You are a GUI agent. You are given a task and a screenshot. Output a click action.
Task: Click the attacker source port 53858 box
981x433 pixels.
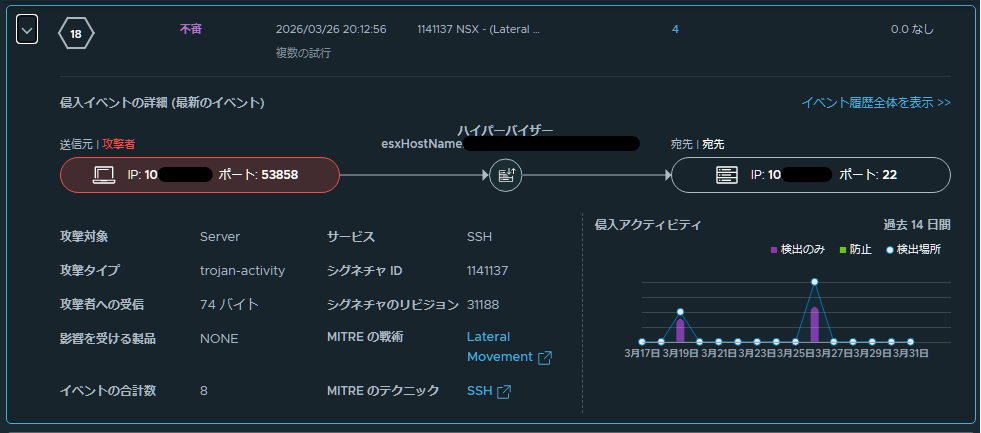click(x=200, y=175)
